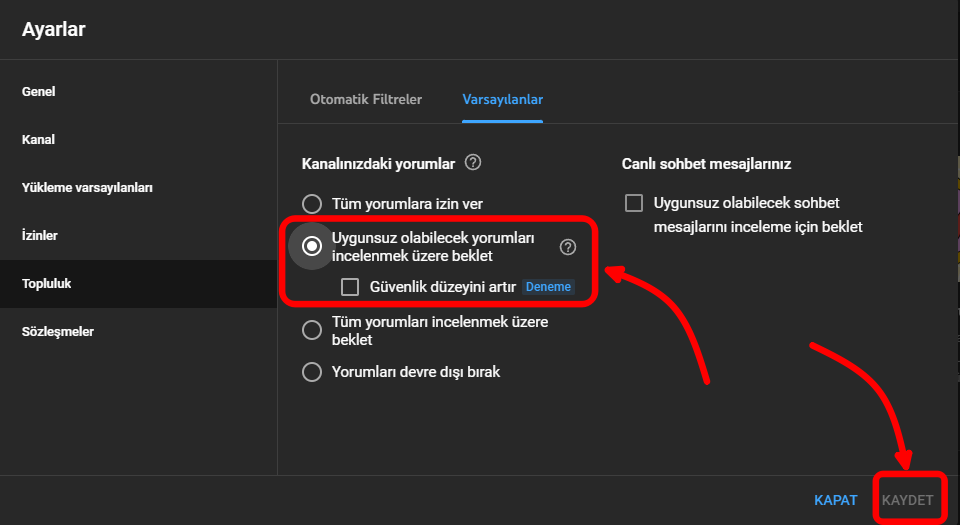Check Uygunsuz olabilecek sohbet mesajlarını checkbox
This screenshot has height=525, width=960.
(x=634, y=204)
